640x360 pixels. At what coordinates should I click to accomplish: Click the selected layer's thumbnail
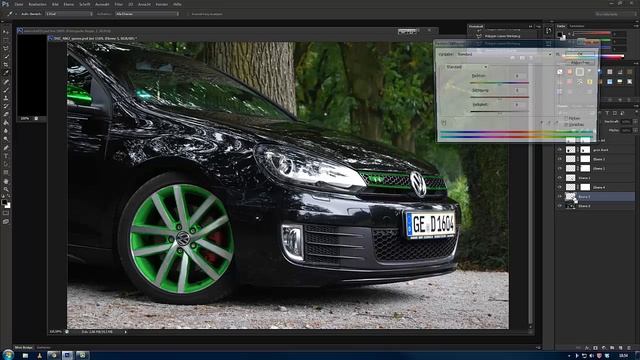point(570,196)
